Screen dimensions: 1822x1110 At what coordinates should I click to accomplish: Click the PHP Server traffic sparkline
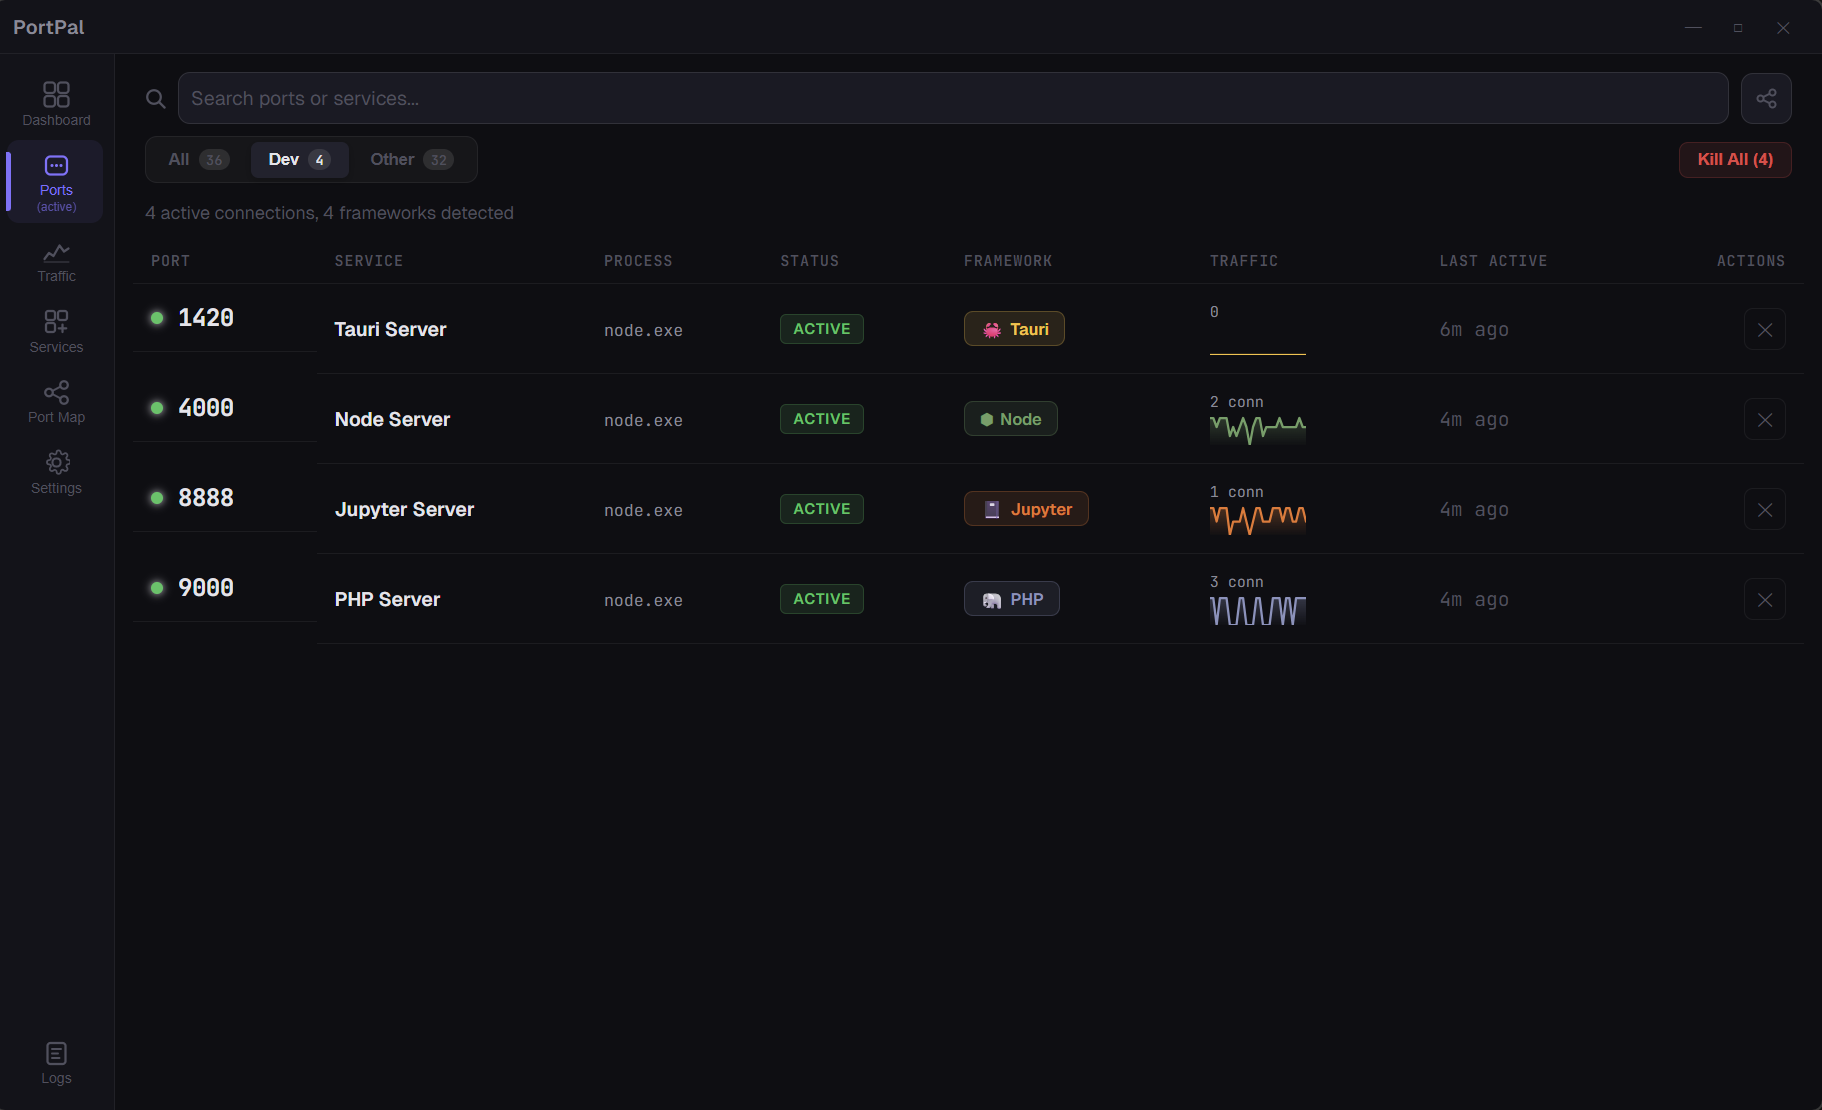1257,610
